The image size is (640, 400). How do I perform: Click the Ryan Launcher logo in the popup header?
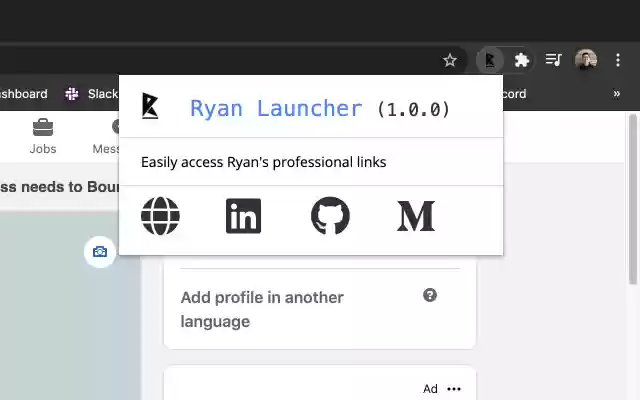[150, 106]
